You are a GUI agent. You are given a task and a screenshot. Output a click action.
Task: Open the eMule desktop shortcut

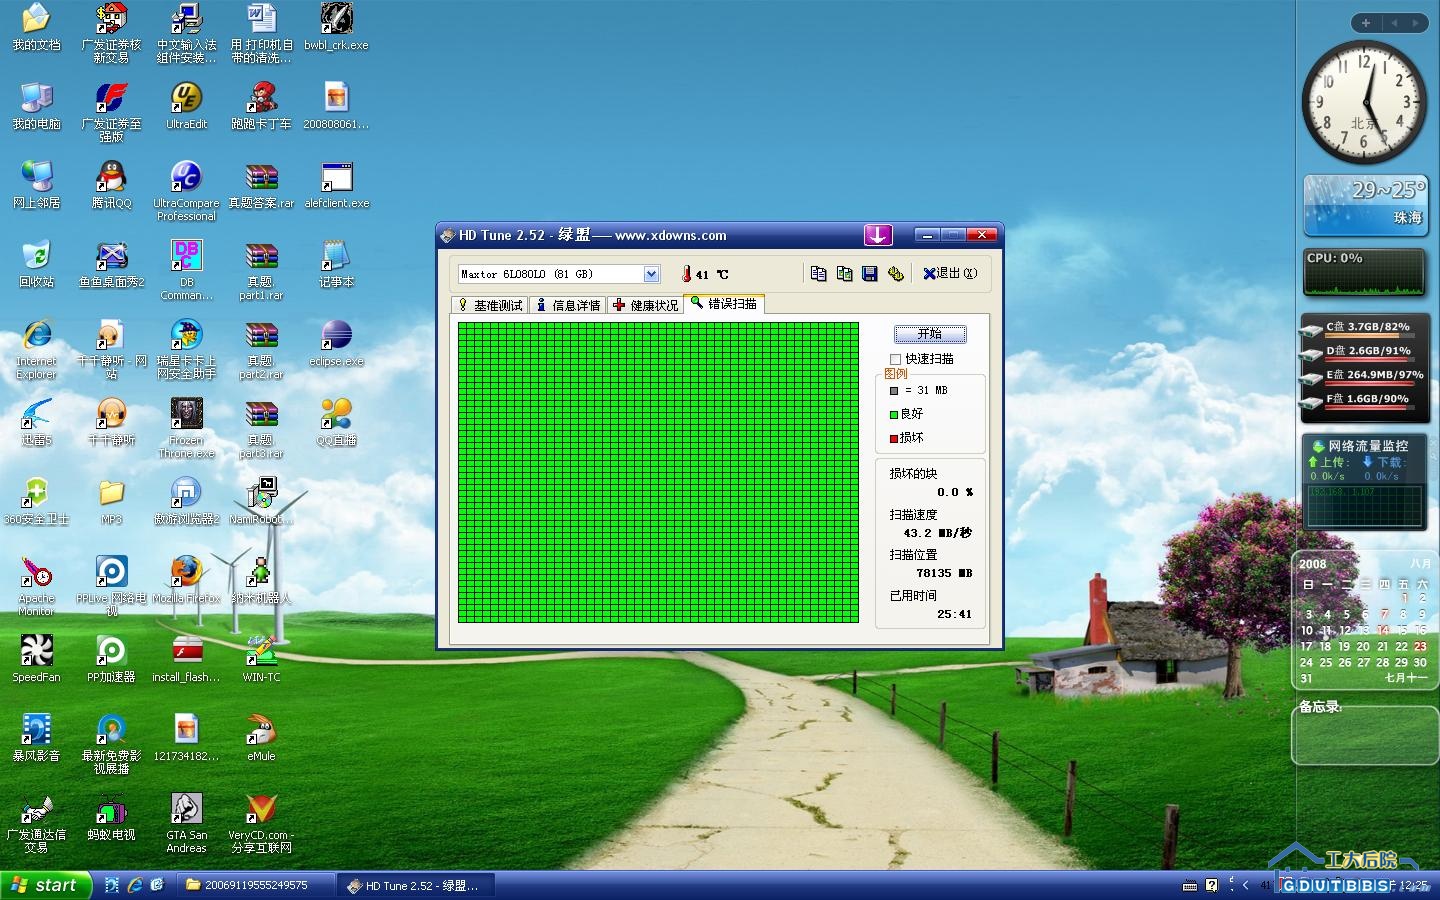261,738
